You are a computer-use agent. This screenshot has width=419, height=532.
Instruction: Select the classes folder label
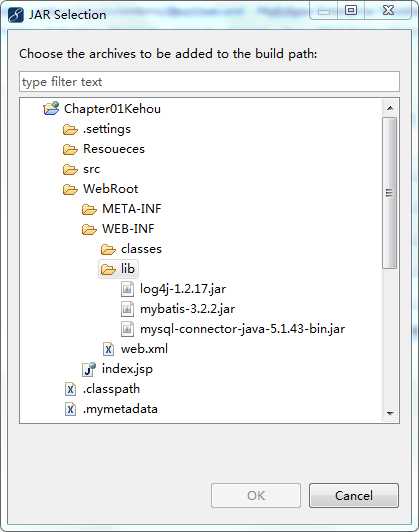[141, 249]
